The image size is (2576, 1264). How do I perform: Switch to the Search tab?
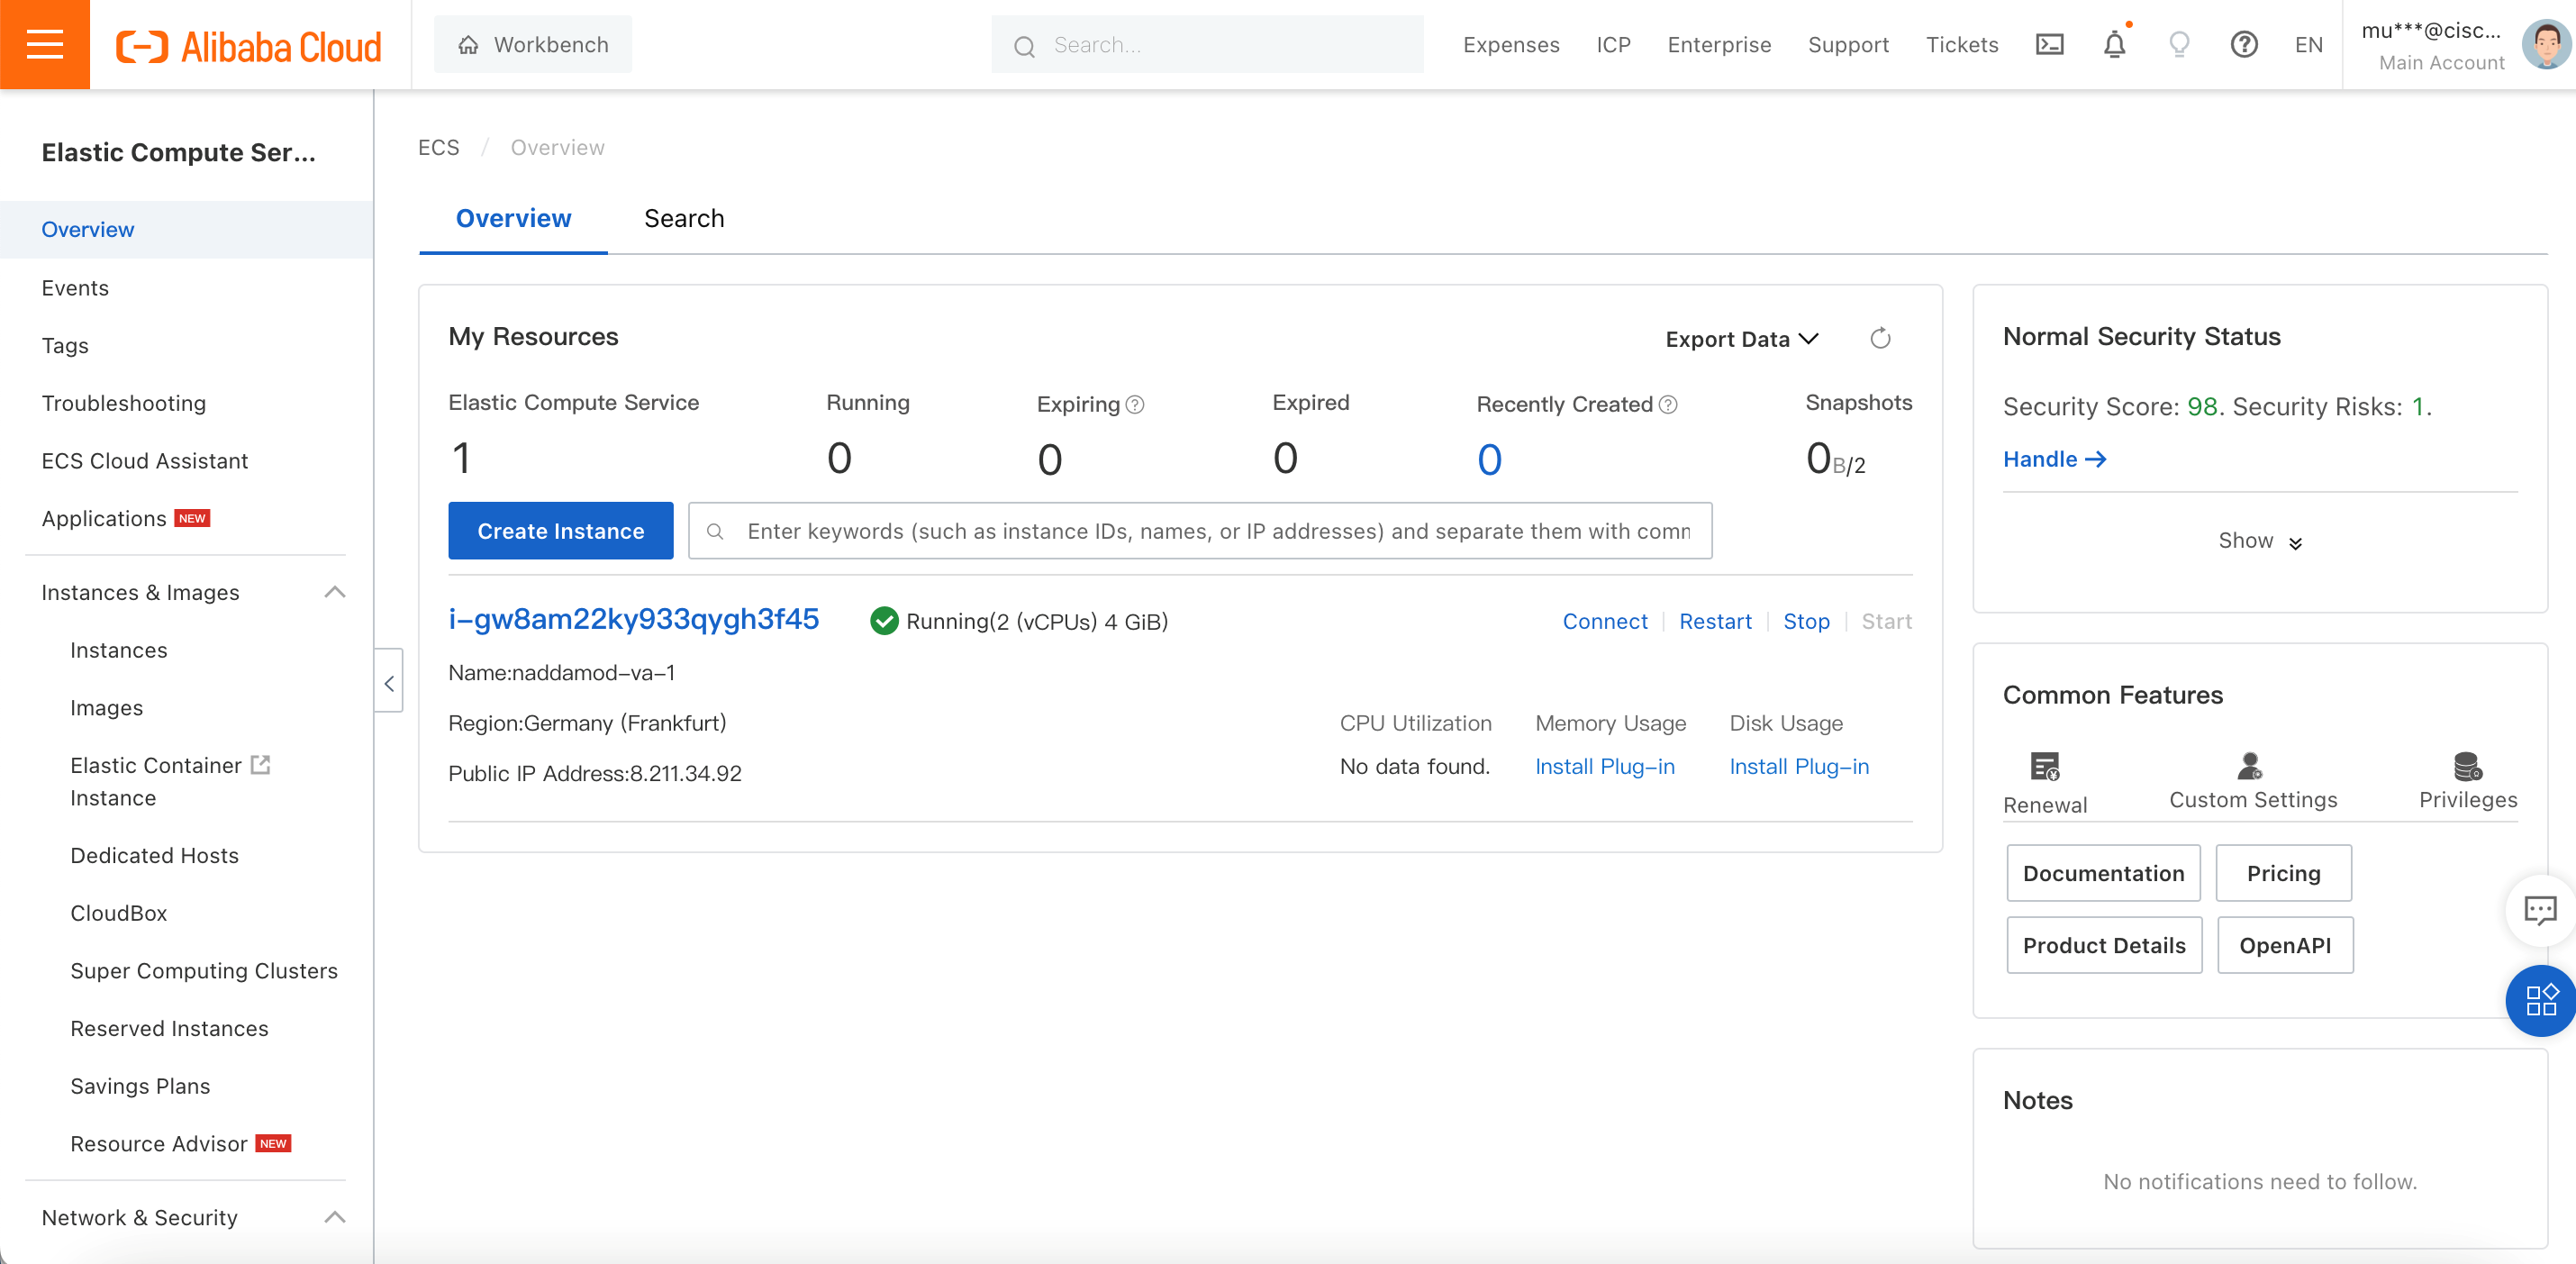tap(684, 219)
